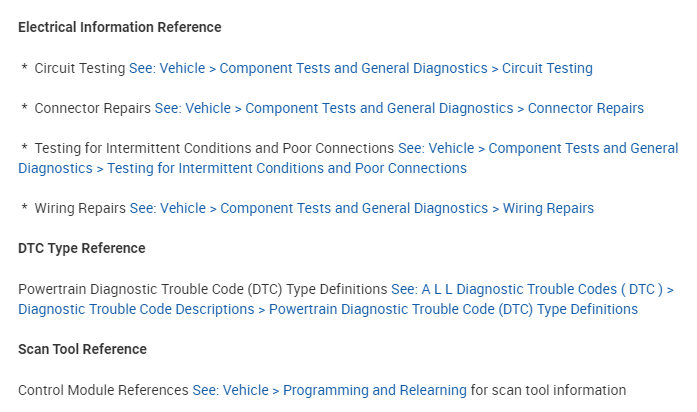
Task: Follow the Connector Repairs See: Vehicle link
Action: point(399,108)
